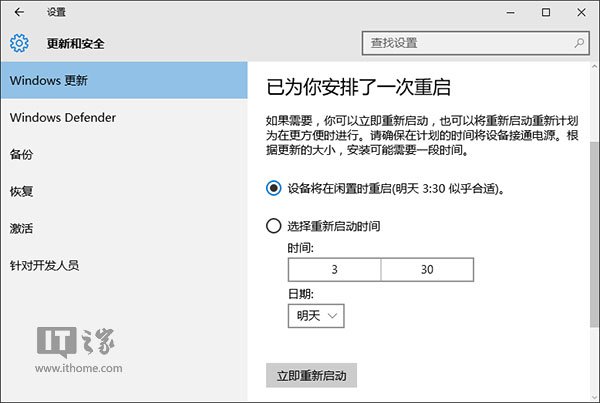Click the 日期: label
Viewport: 600px width, 403px height.
(300, 294)
